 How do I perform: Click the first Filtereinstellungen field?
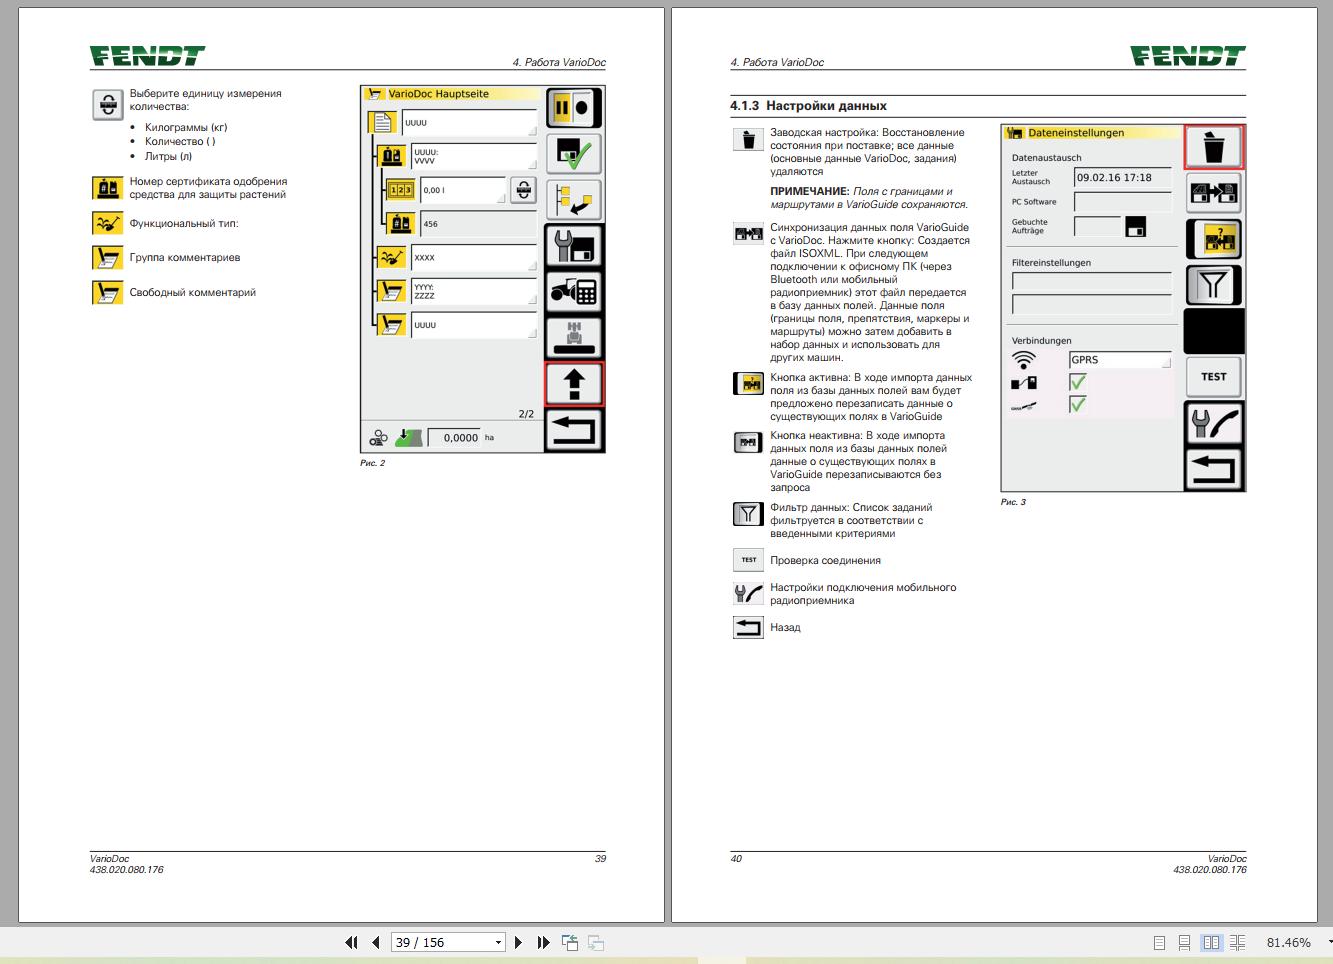coord(1091,282)
